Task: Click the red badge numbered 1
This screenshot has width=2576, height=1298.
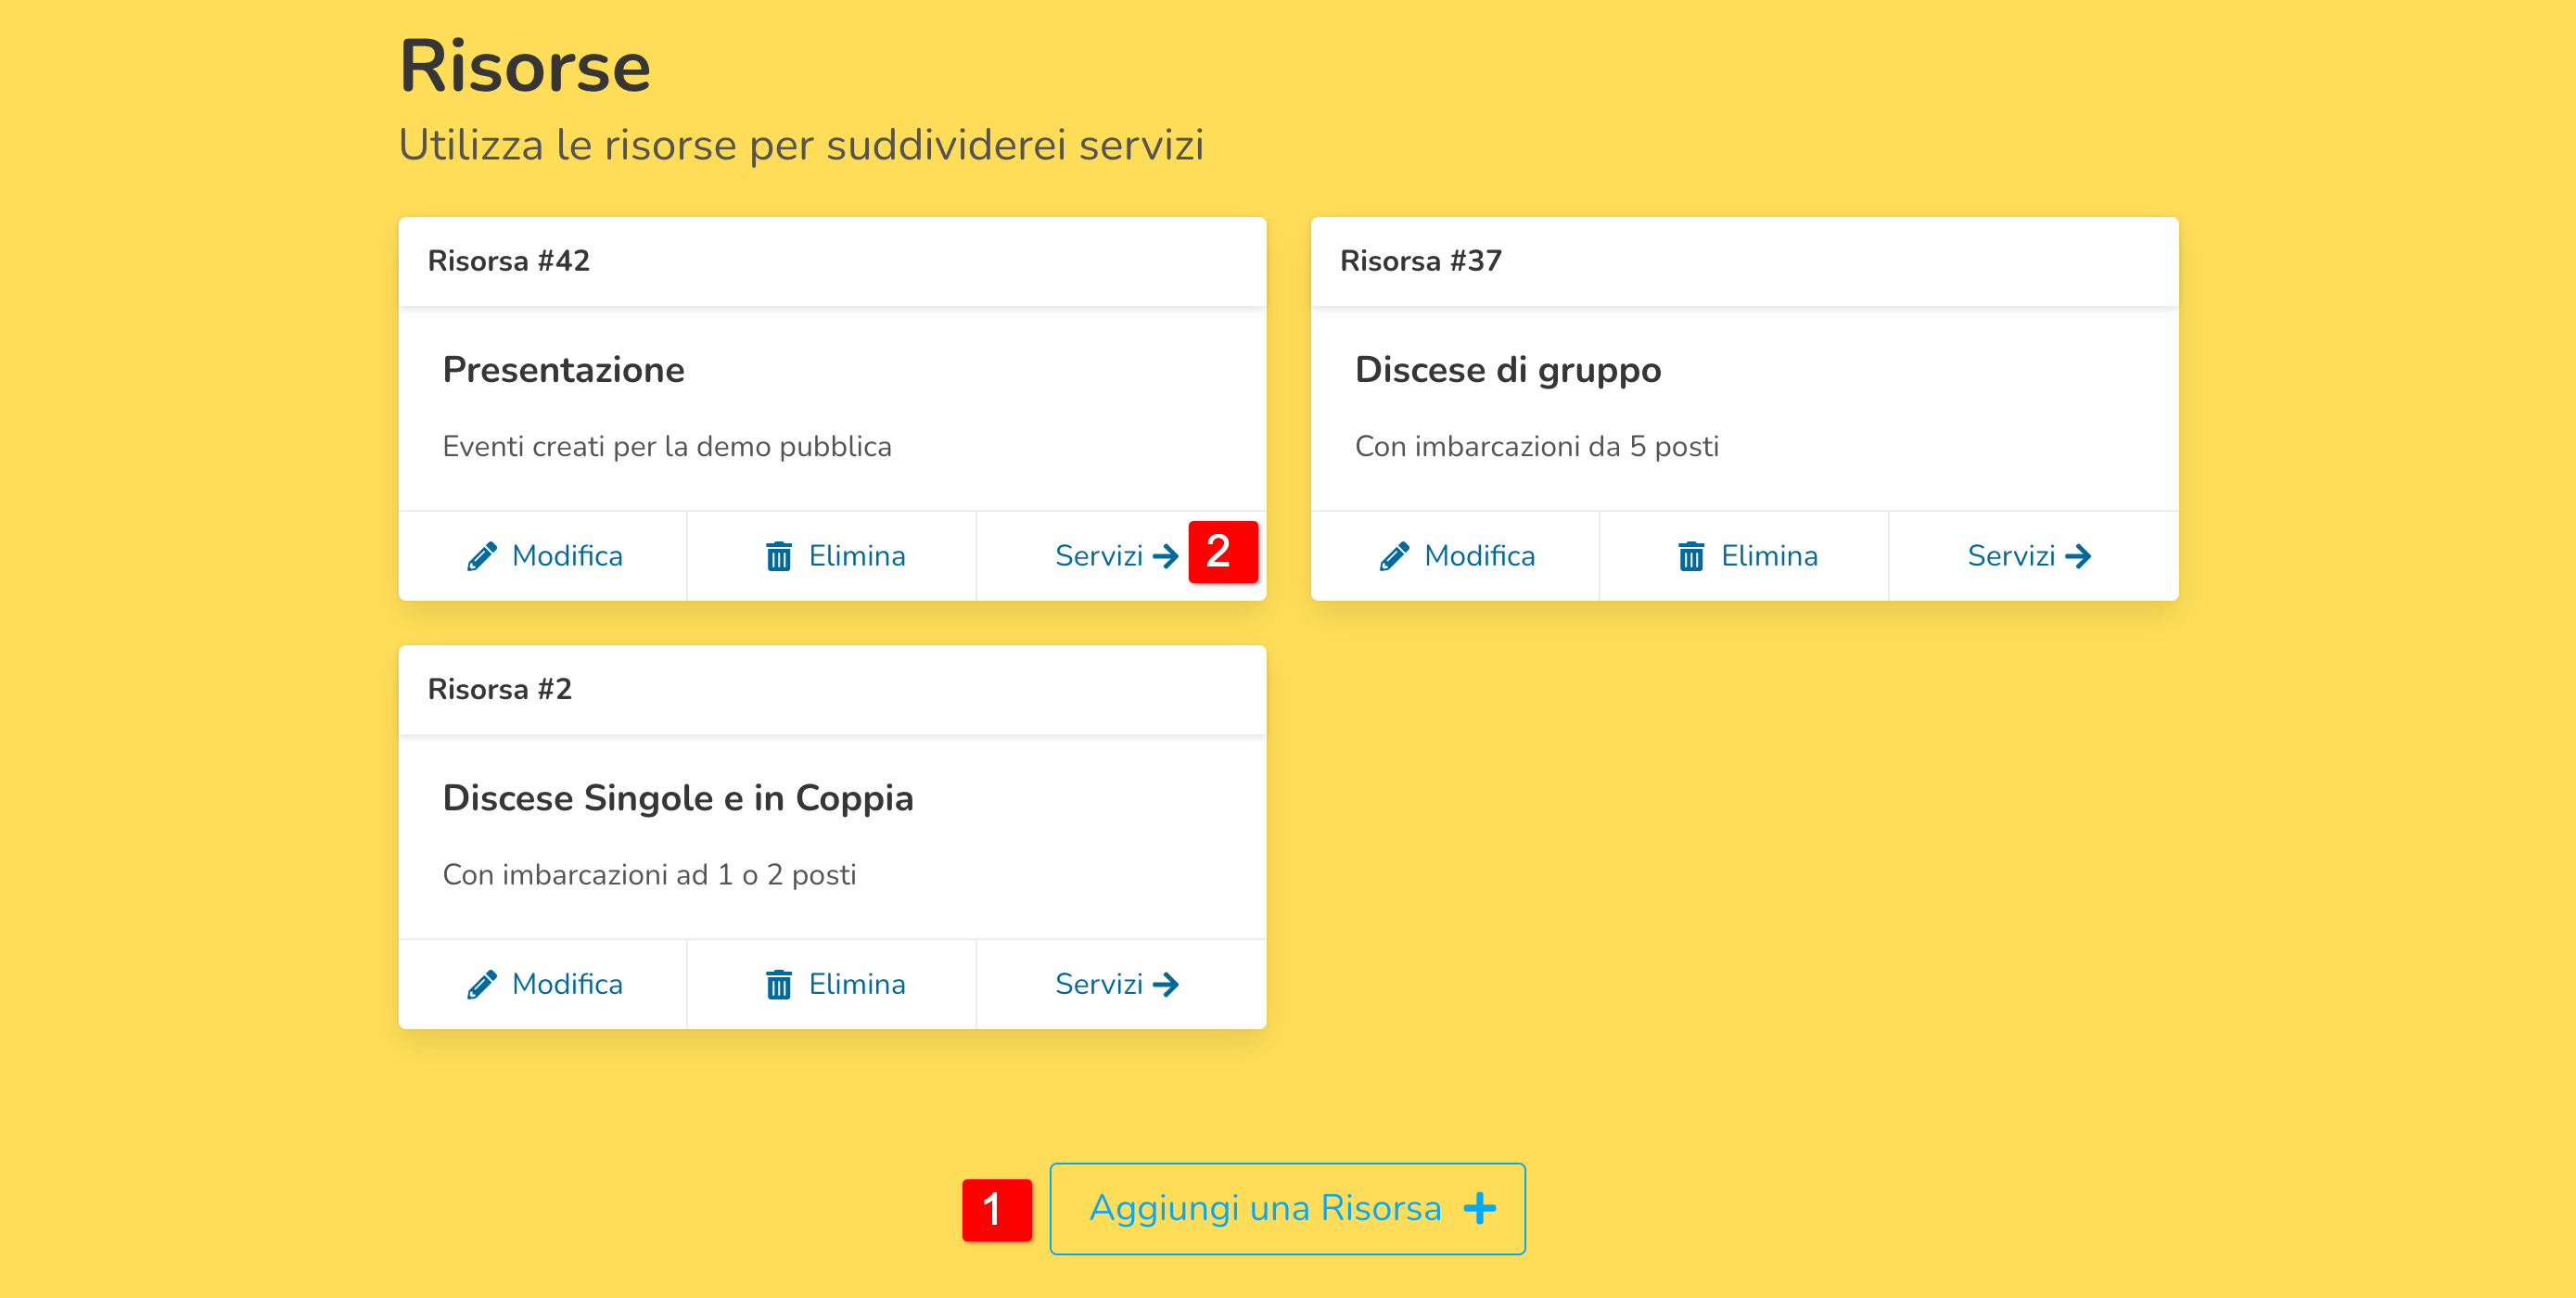Action: click(x=996, y=1209)
